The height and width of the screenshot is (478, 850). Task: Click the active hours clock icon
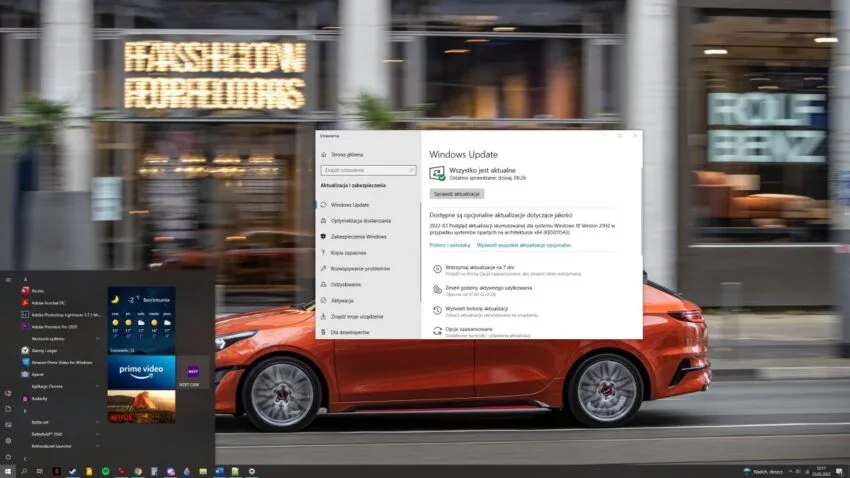point(437,289)
